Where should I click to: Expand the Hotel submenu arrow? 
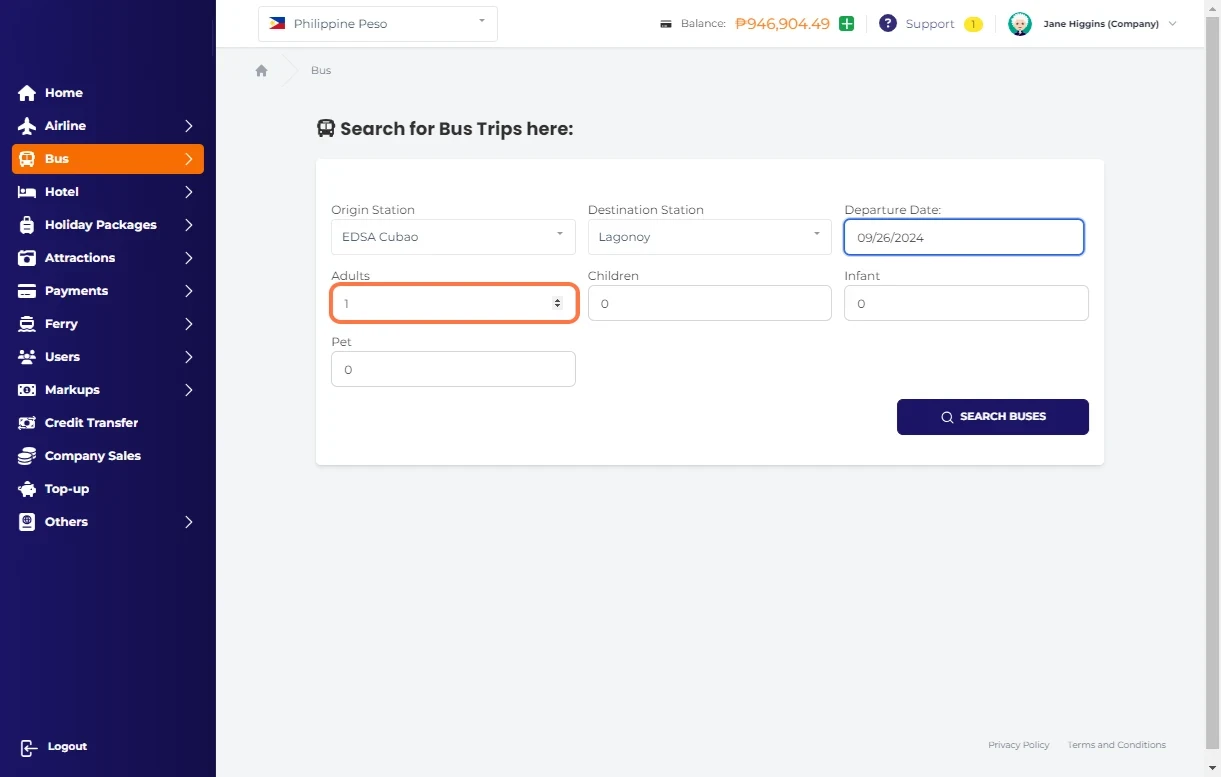pyautogui.click(x=189, y=192)
